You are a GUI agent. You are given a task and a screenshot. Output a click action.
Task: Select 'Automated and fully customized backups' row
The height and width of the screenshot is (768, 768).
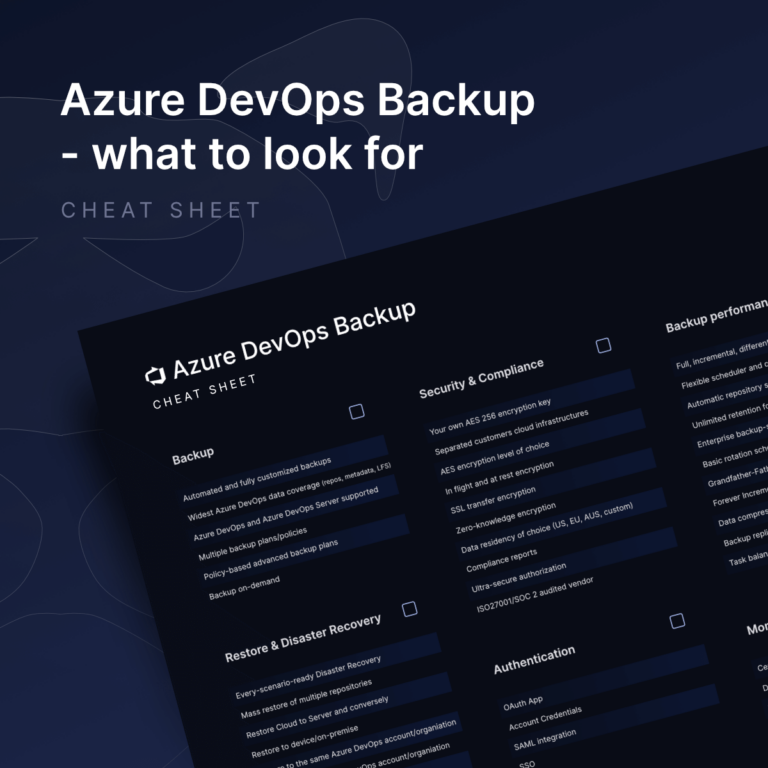pos(257,479)
